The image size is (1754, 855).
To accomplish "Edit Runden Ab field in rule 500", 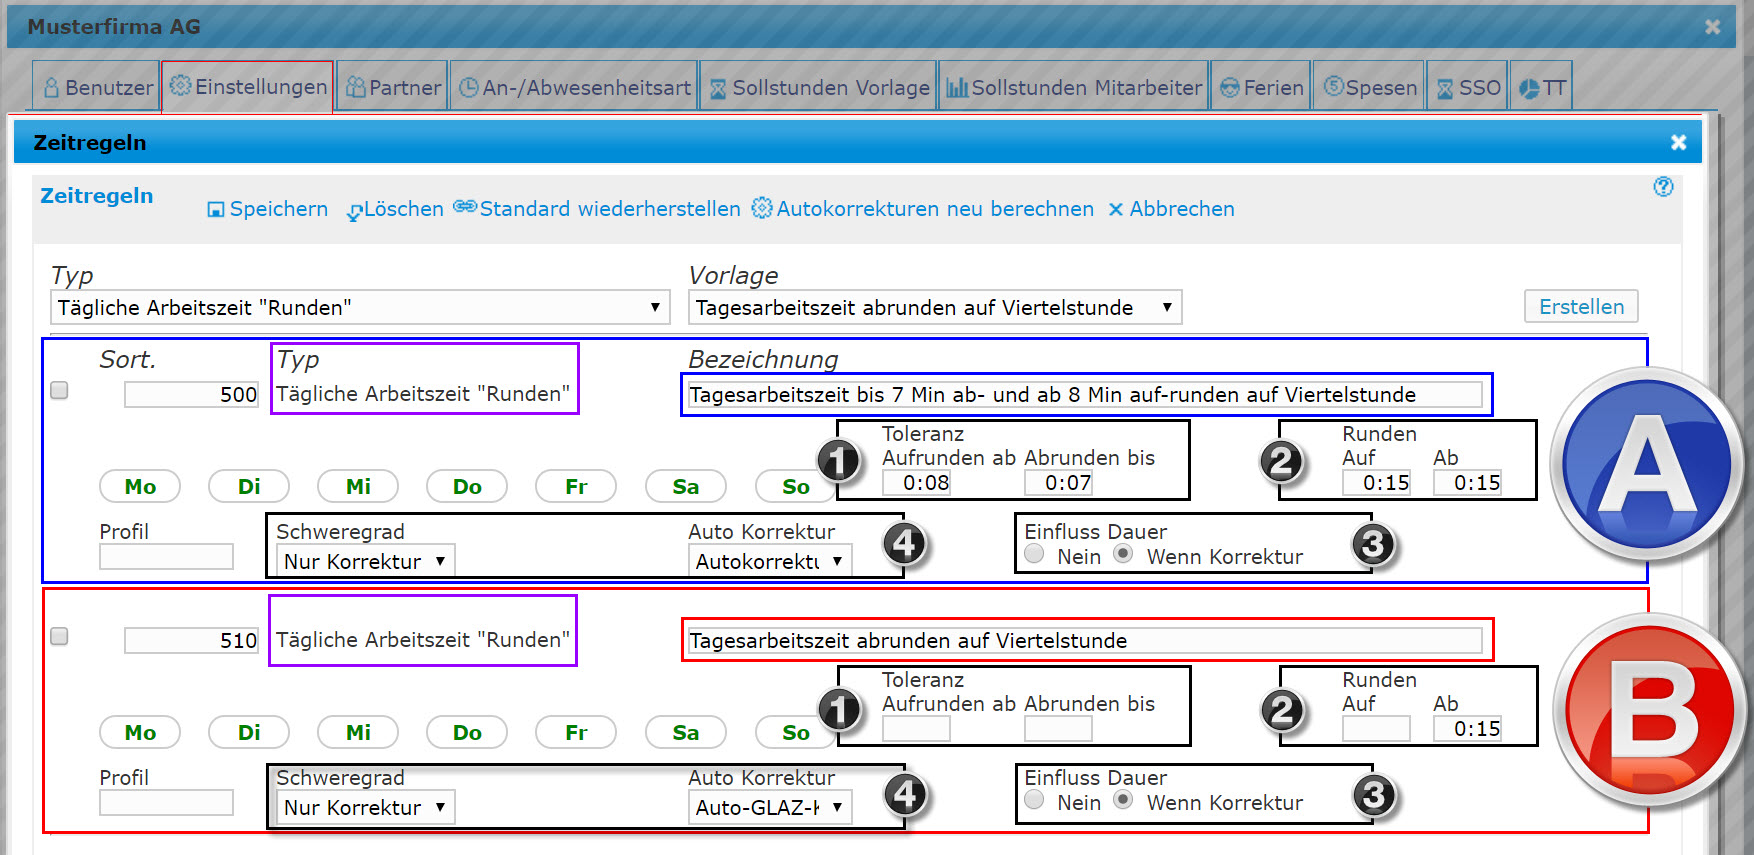I will [1467, 482].
